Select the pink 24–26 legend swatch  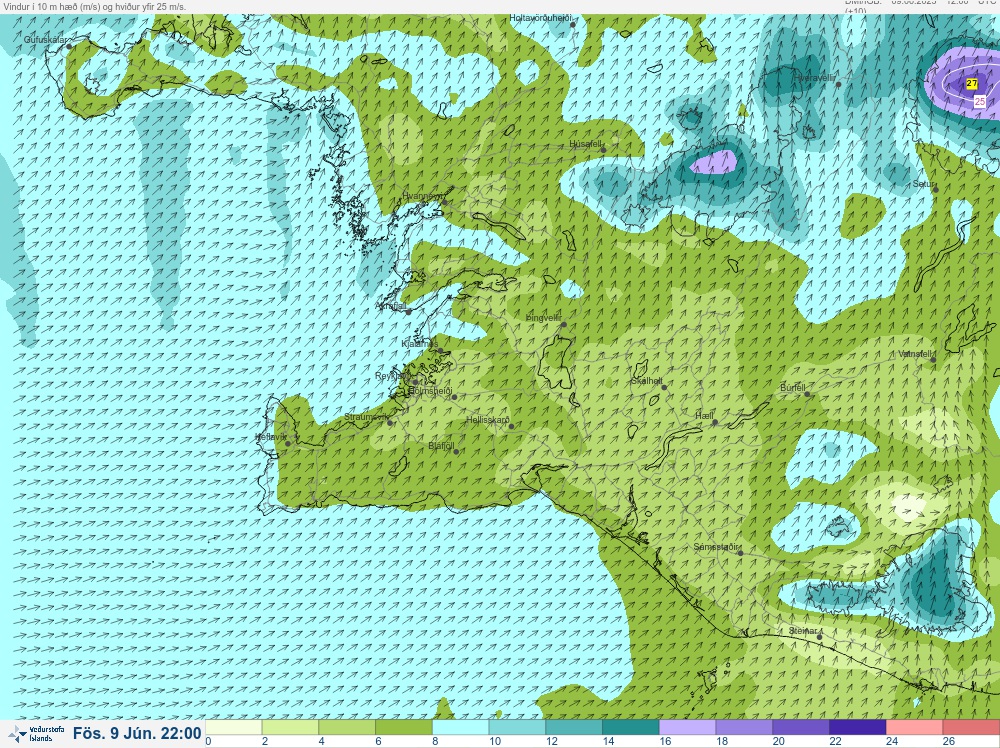click(915, 728)
